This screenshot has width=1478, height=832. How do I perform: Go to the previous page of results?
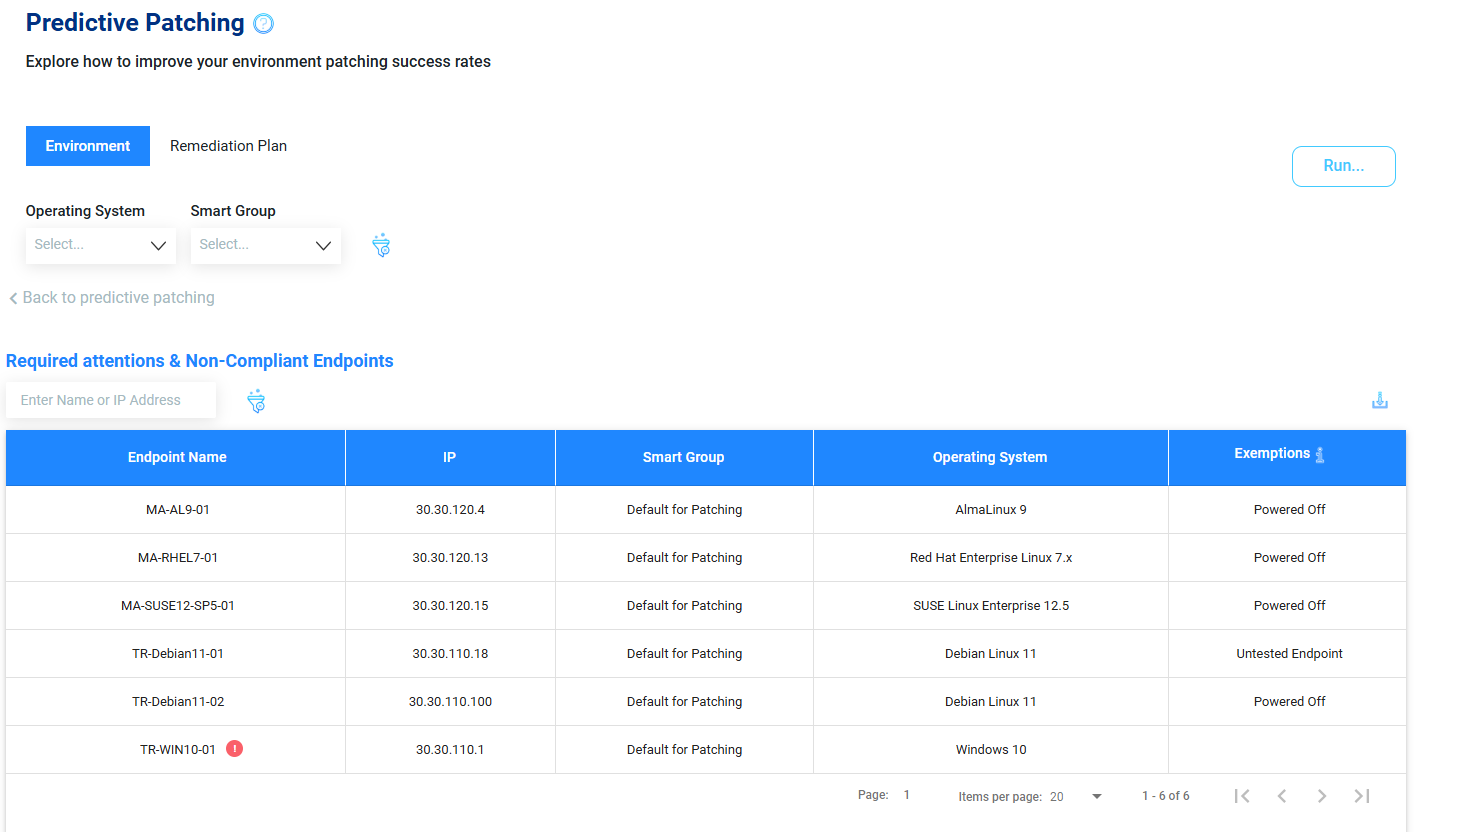click(1282, 796)
